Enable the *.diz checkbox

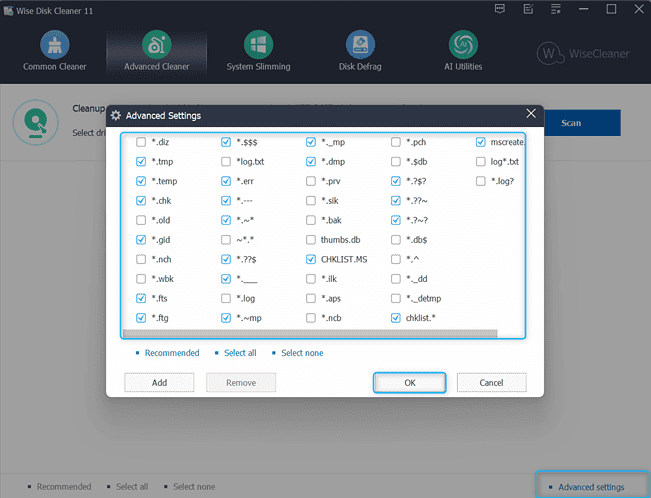pos(141,142)
